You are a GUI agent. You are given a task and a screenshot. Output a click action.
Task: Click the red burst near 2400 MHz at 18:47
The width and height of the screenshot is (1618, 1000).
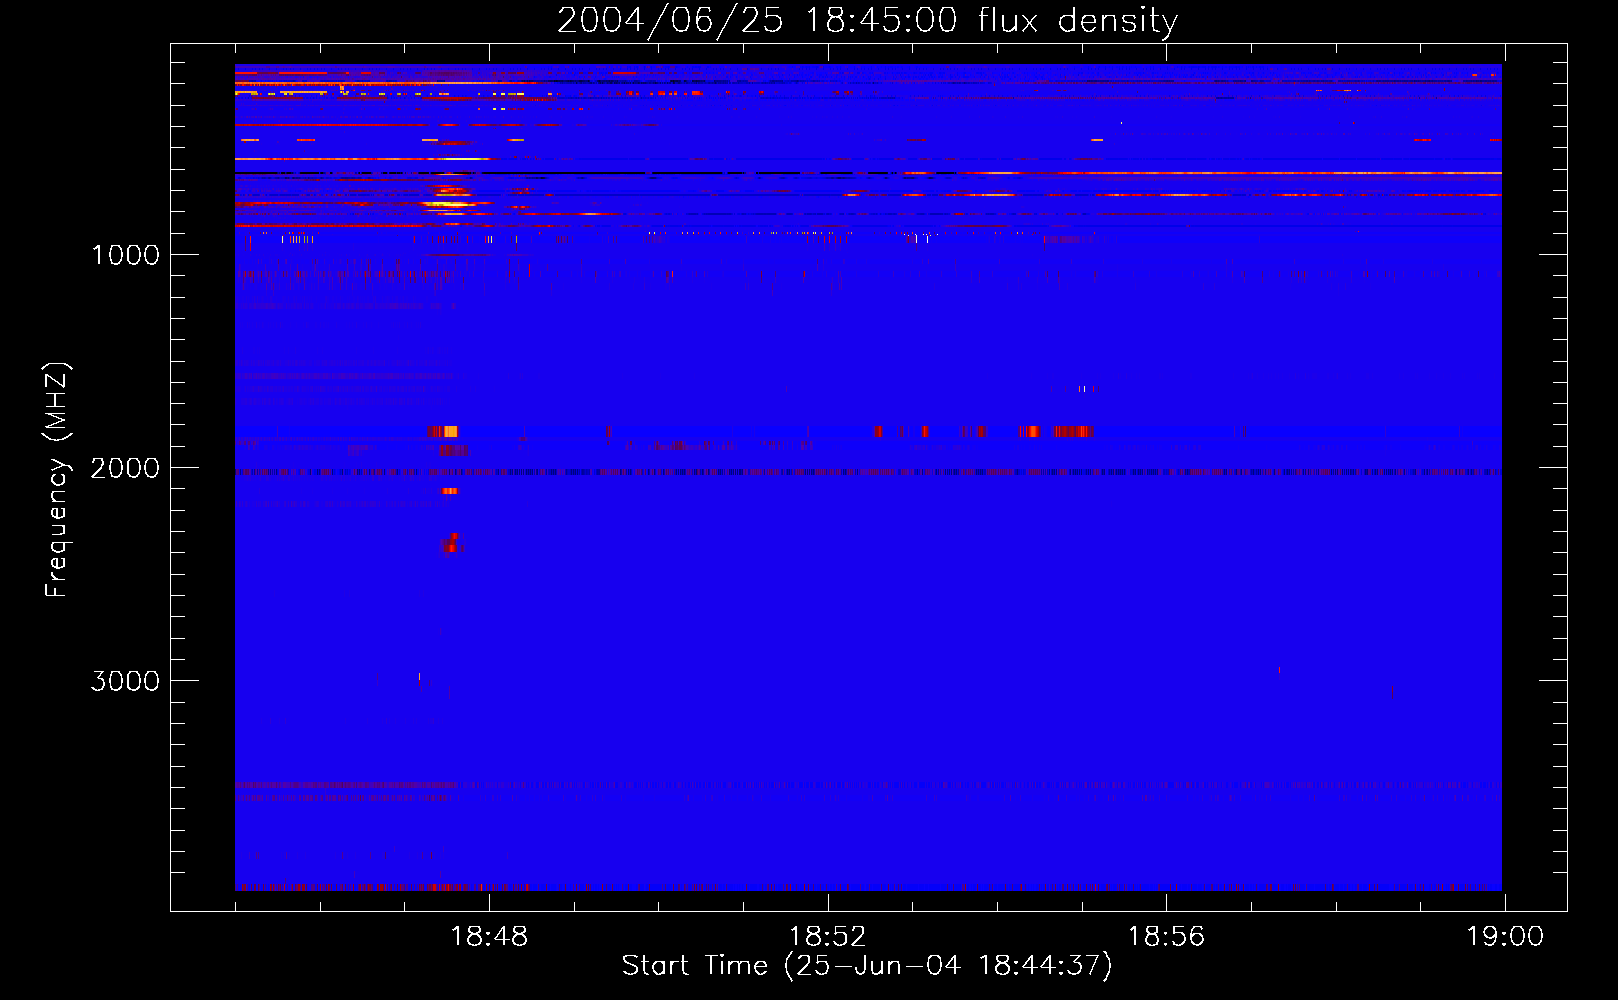(452, 543)
